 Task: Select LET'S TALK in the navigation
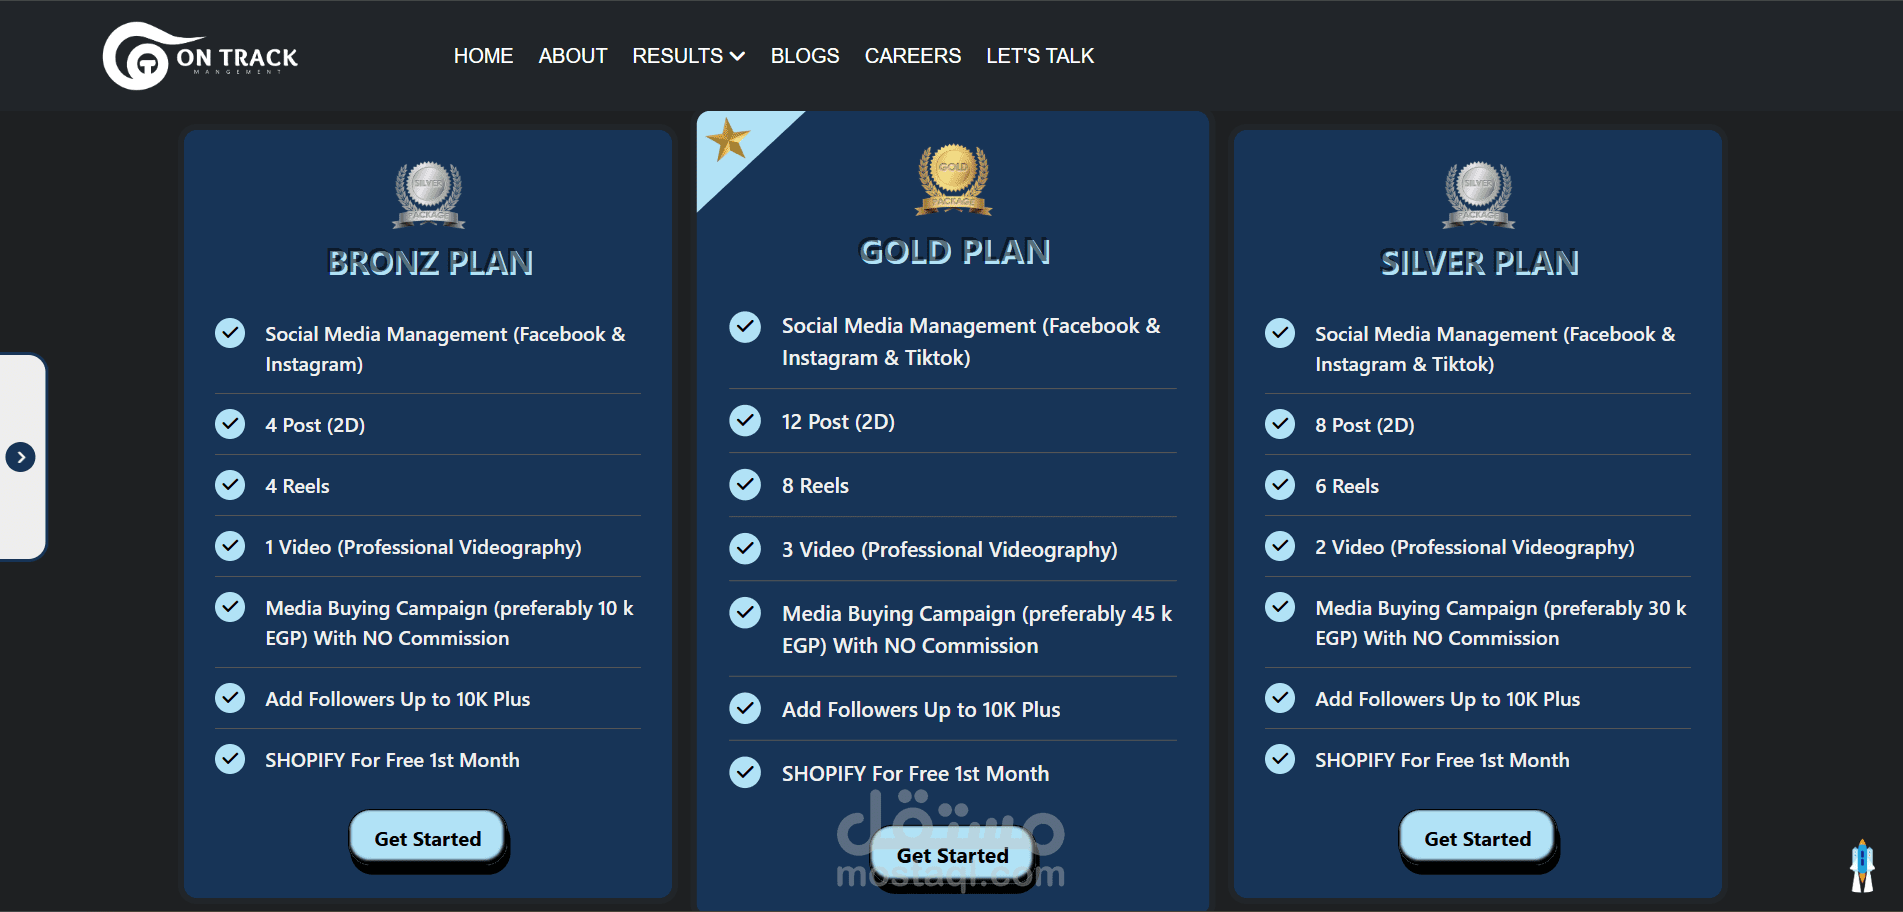(1040, 56)
